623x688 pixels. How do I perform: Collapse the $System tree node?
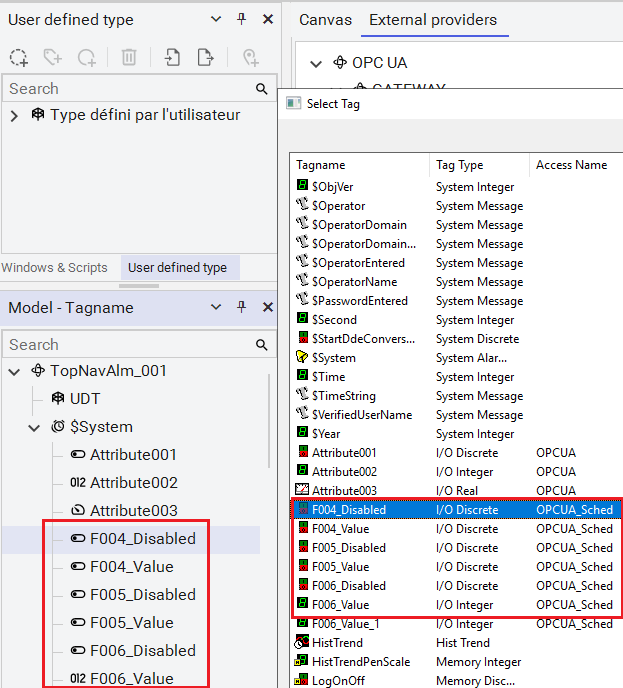pos(35,427)
